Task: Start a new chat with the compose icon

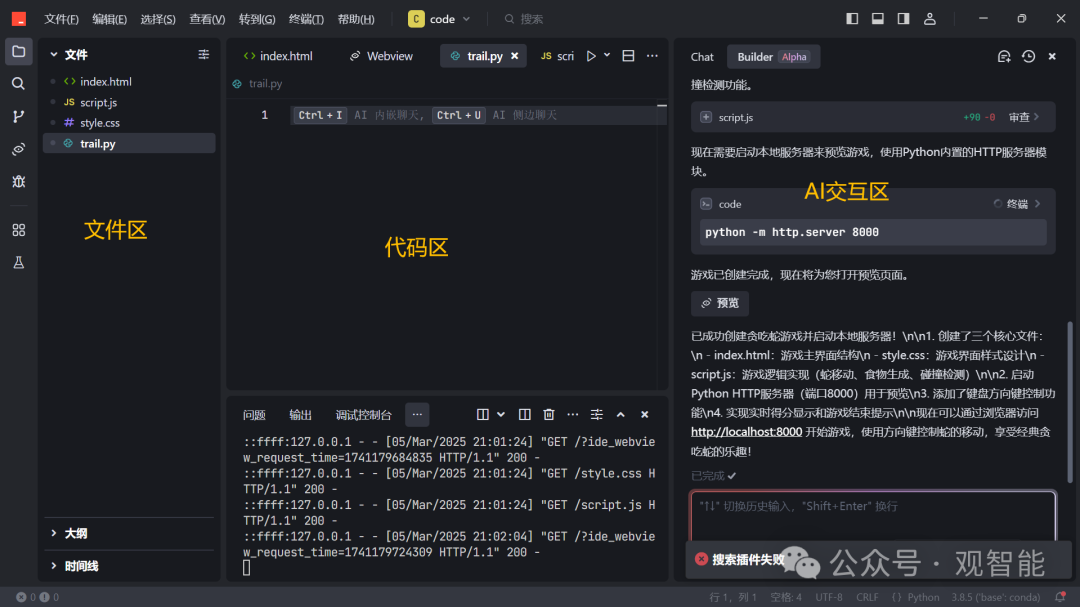Action: tap(1004, 56)
